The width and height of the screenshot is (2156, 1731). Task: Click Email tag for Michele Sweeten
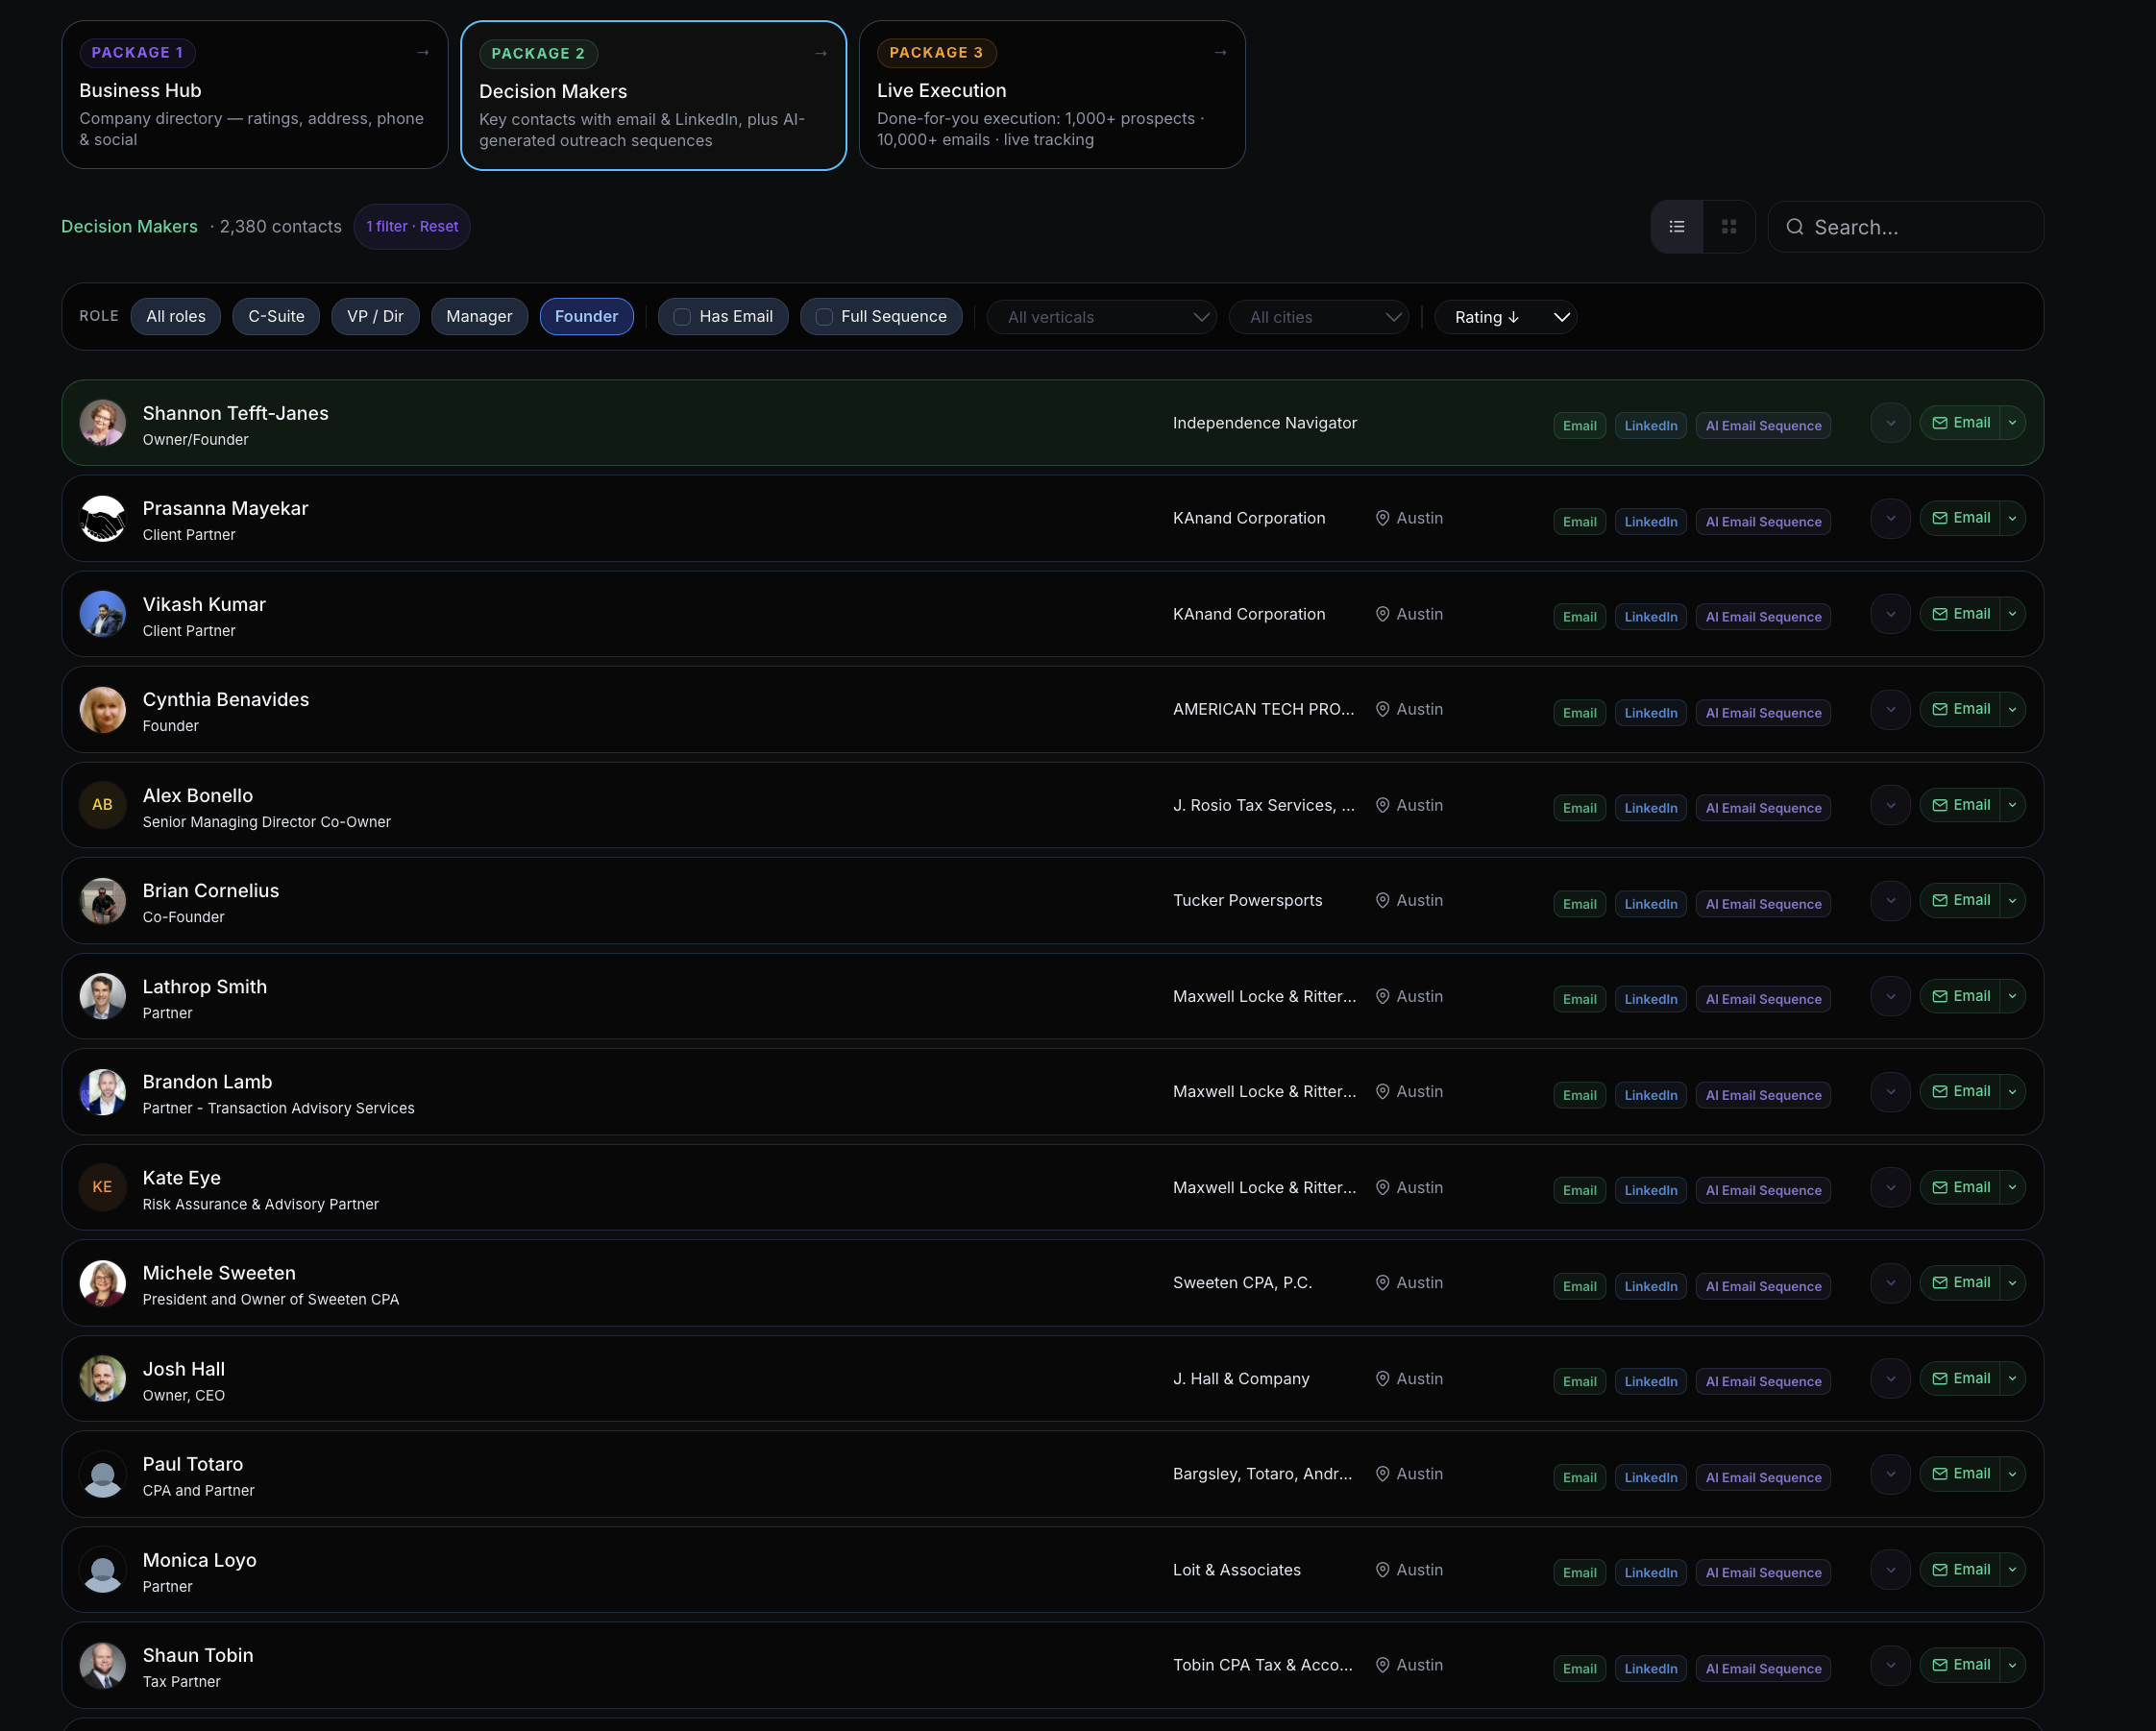1579,1286
